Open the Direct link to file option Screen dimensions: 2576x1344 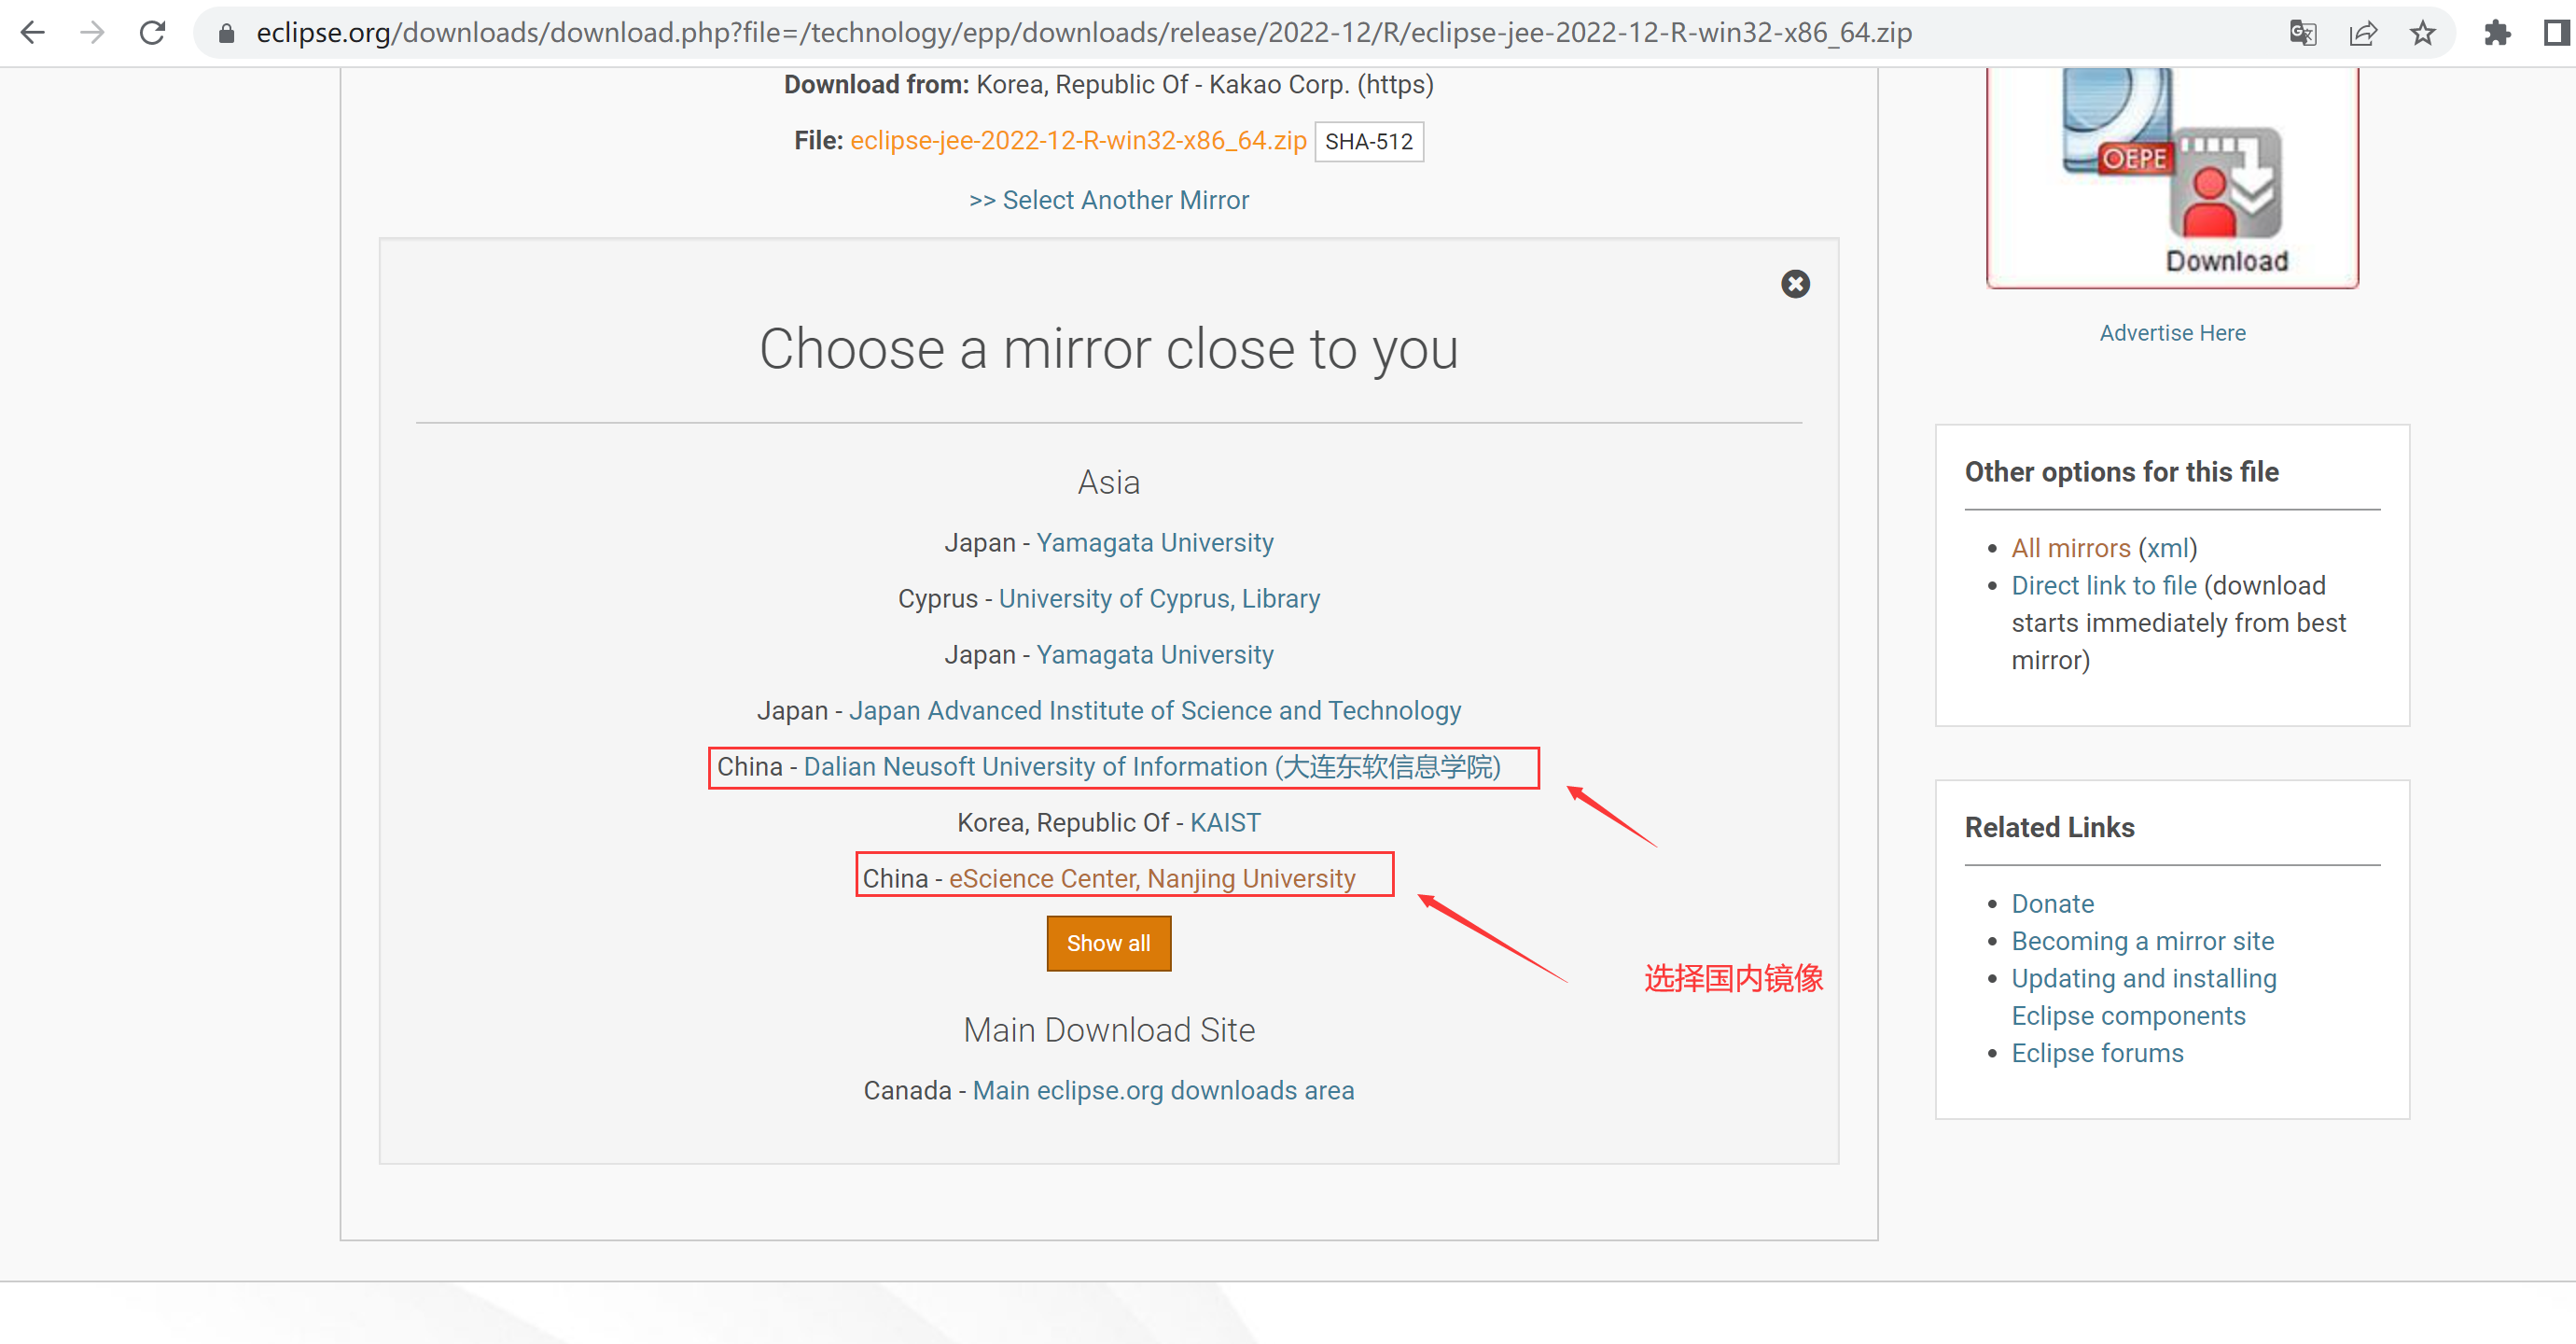[x=2104, y=586]
